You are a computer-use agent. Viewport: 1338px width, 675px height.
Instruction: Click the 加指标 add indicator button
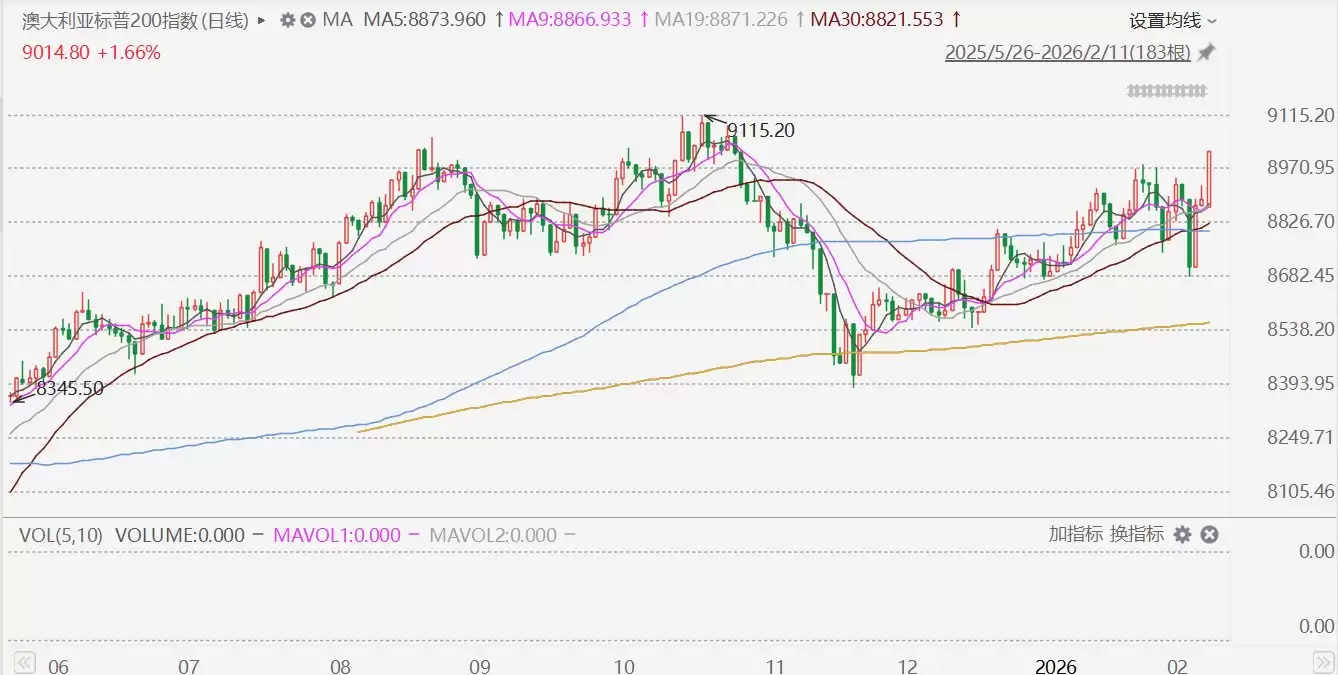point(1075,534)
